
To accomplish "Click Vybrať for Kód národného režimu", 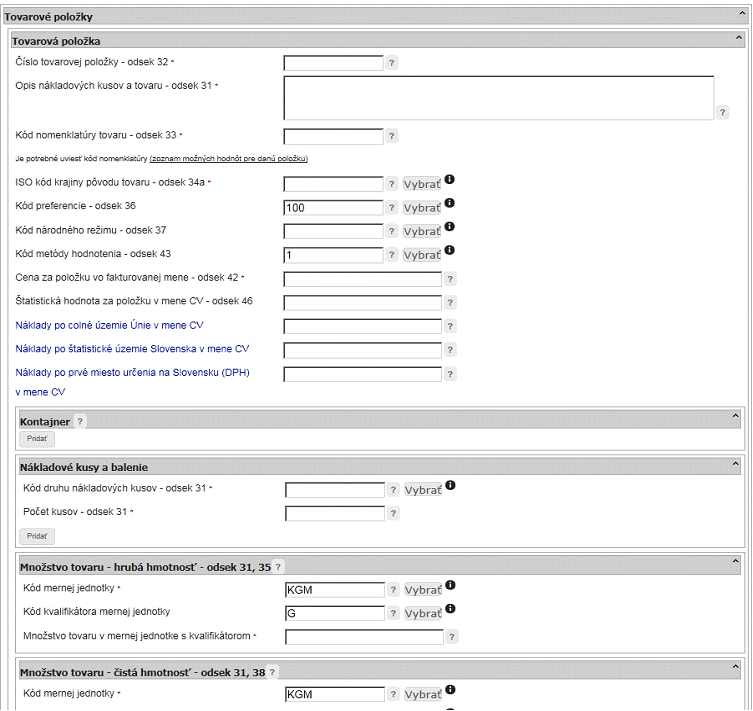I will 422,231.
